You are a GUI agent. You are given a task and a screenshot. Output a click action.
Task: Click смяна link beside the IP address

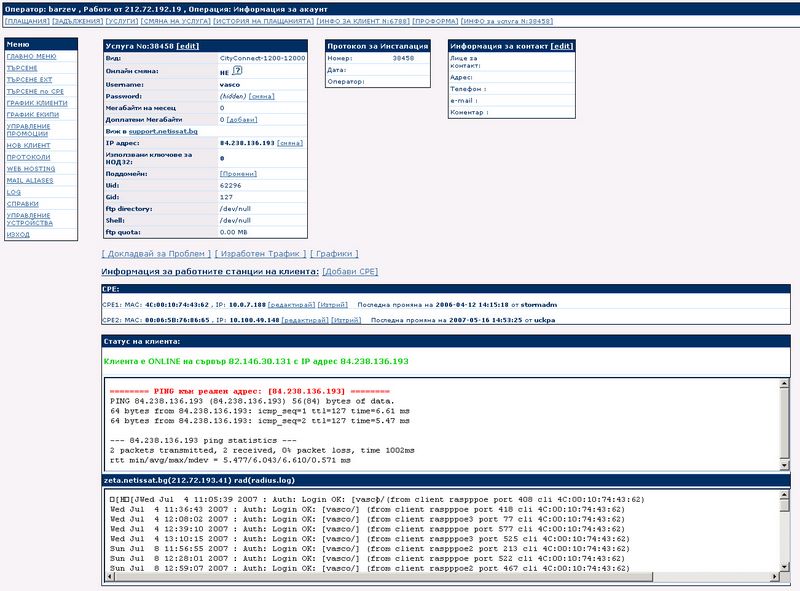290,143
